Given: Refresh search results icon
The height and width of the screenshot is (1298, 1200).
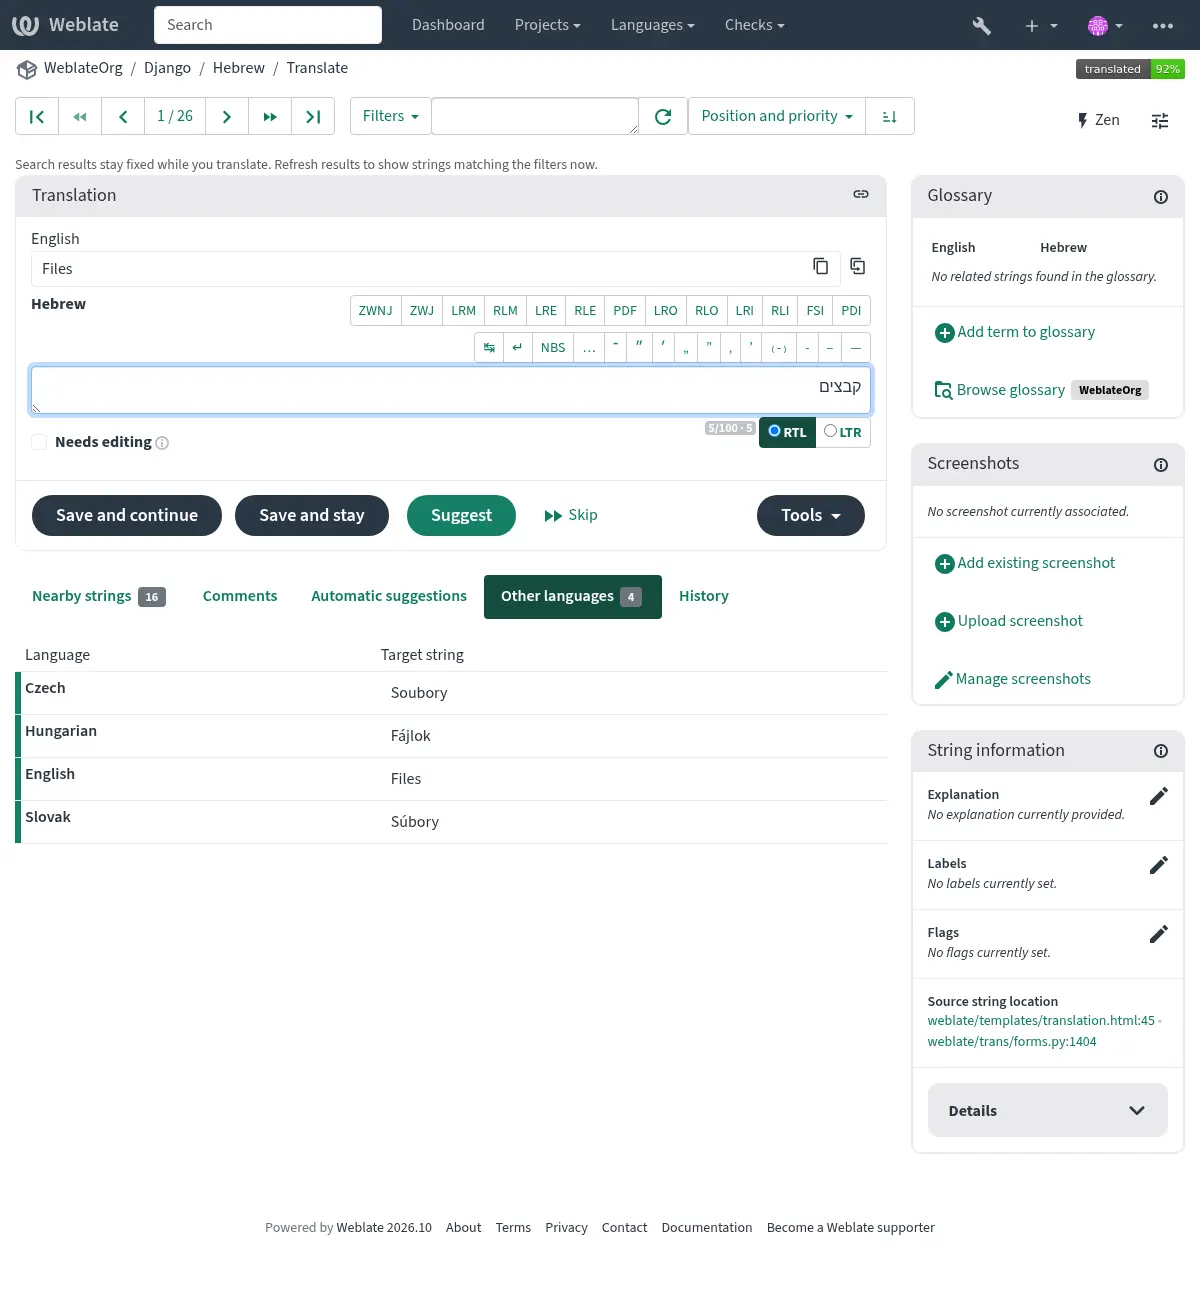Looking at the screenshot, I should pyautogui.click(x=663, y=117).
